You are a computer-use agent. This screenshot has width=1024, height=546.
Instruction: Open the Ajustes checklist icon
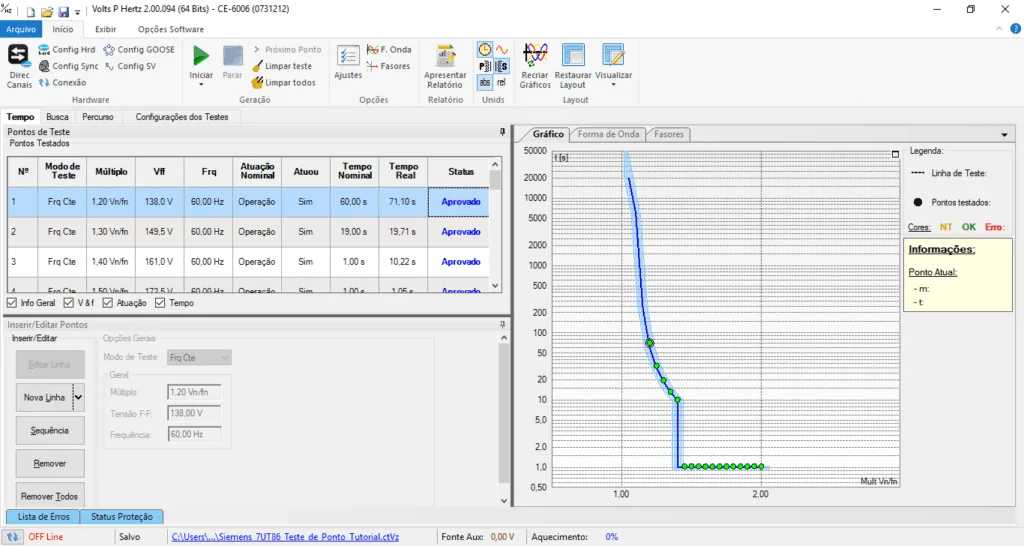pos(348,56)
